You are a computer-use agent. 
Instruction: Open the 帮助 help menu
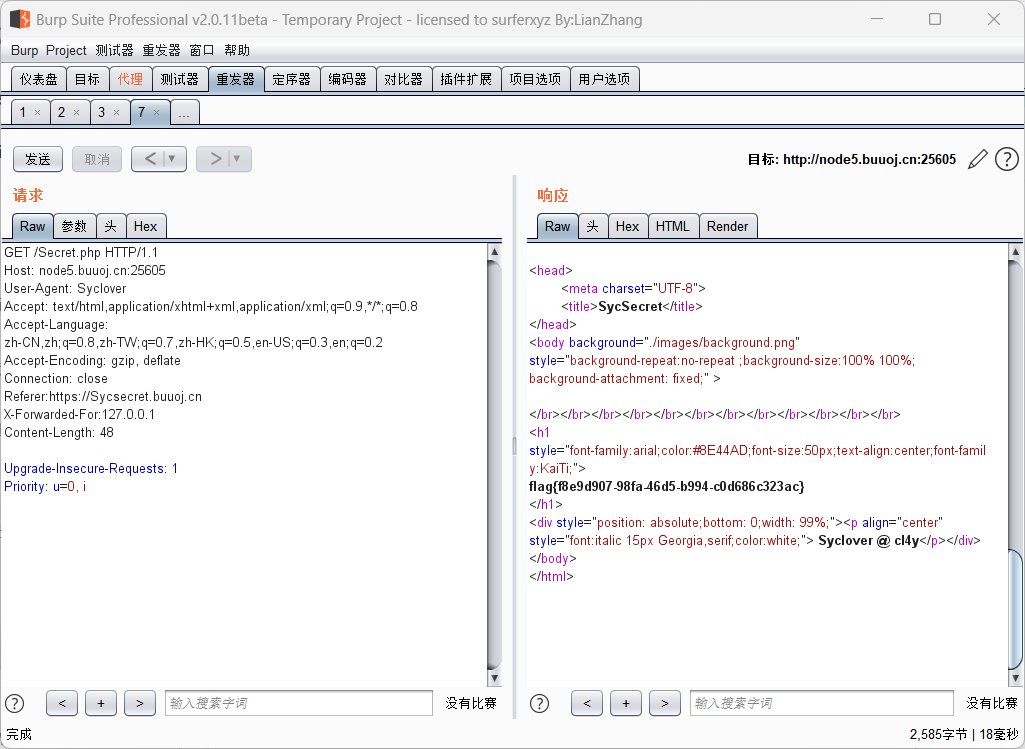tap(237, 50)
